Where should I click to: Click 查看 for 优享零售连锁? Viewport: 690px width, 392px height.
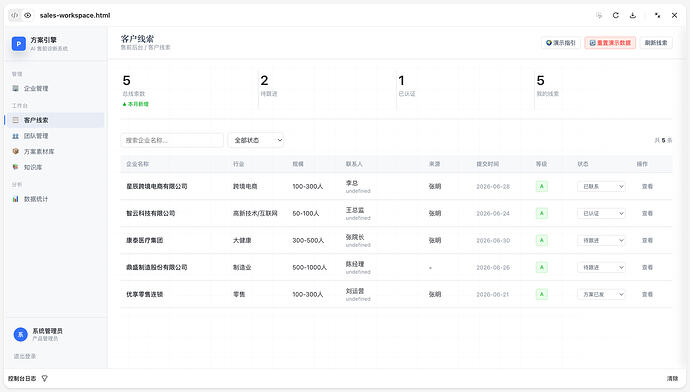coord(647,294)
